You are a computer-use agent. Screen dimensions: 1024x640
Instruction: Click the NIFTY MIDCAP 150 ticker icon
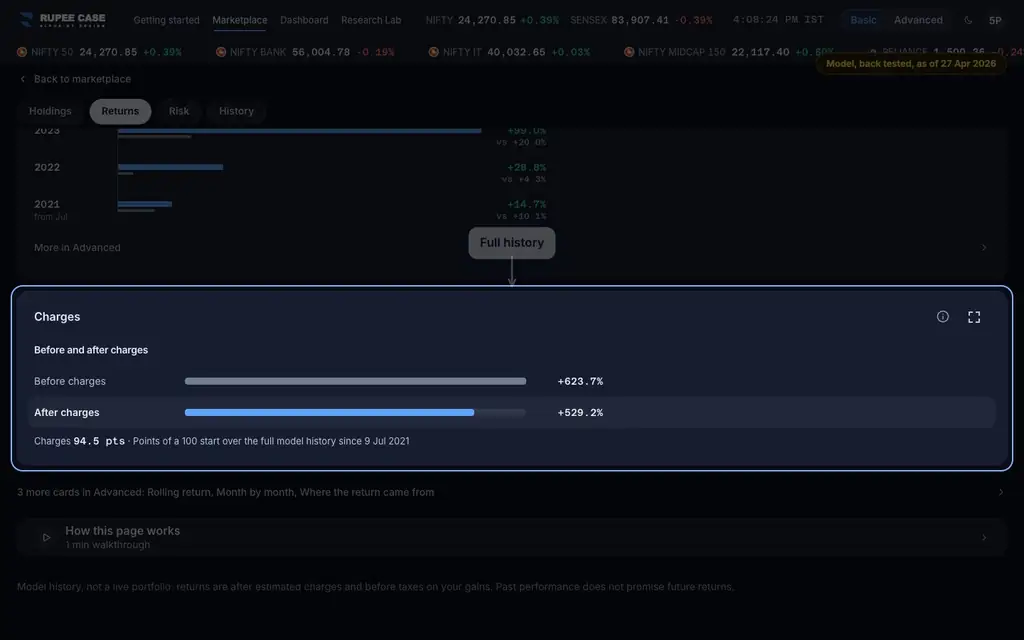click(x=629, y=52)
